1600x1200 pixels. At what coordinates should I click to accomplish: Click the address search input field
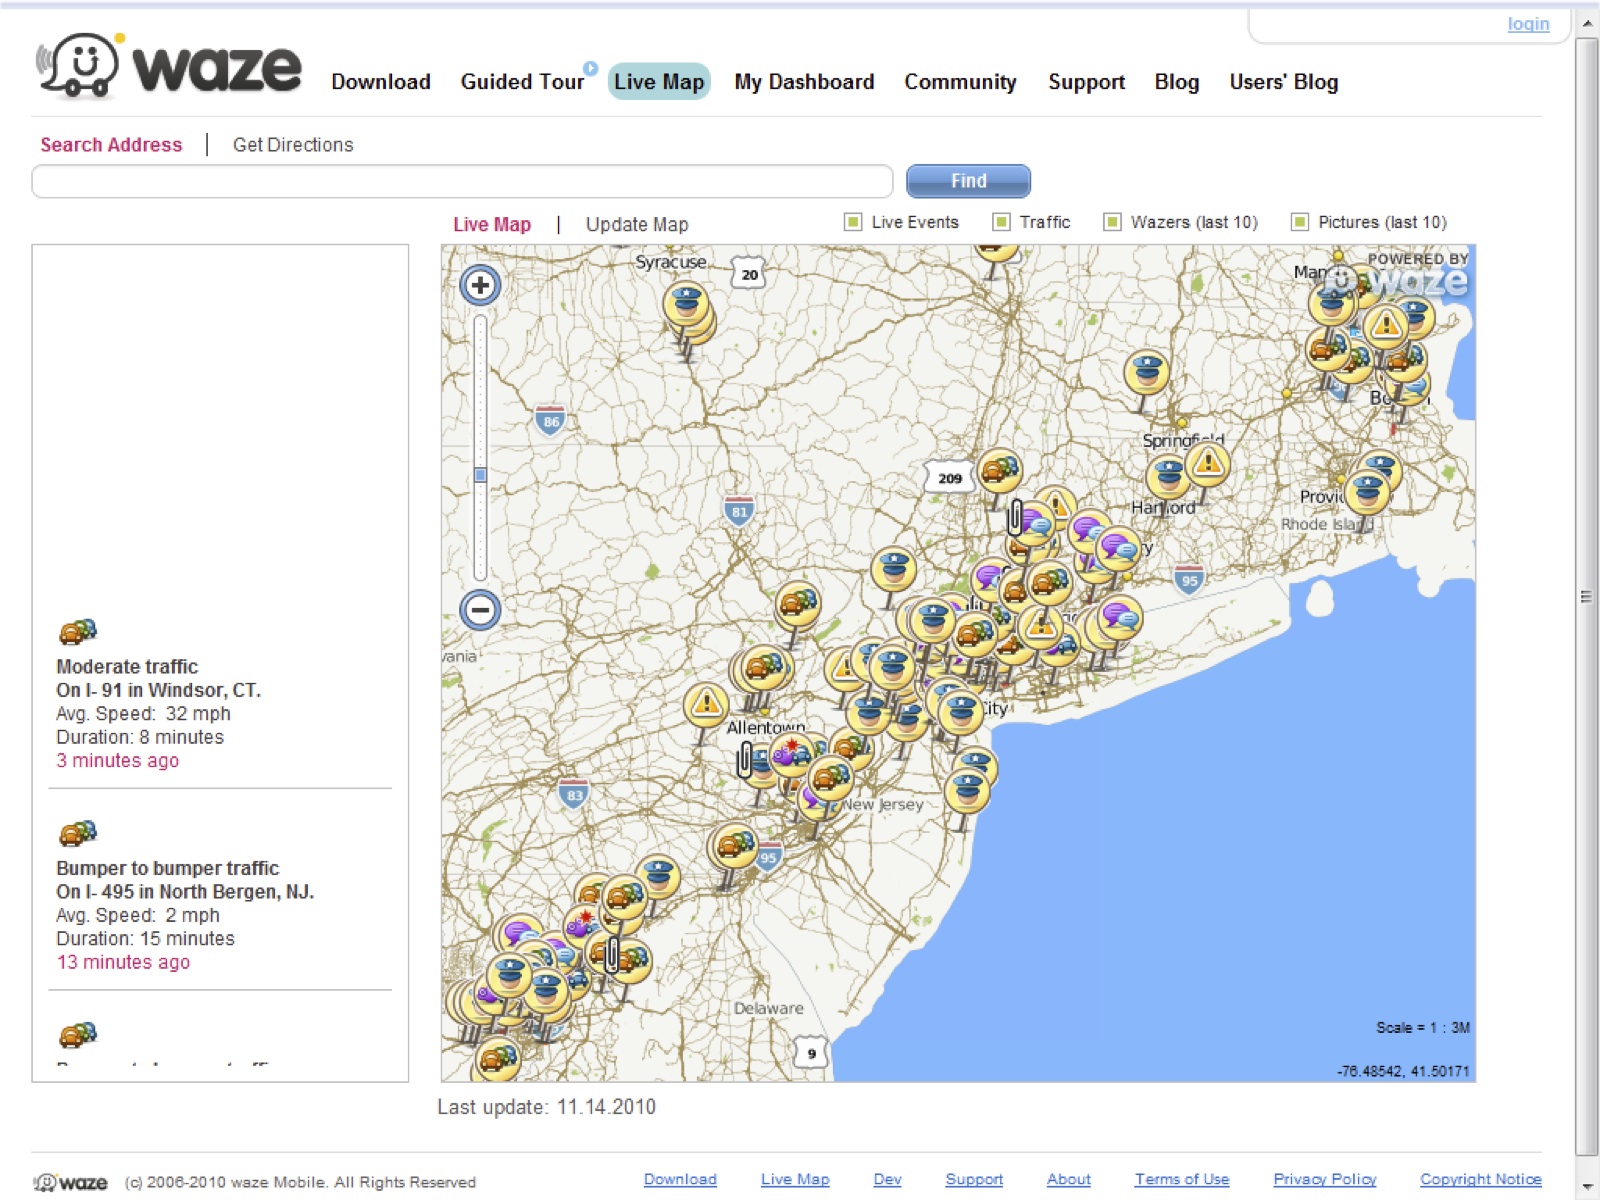[462, 181]
